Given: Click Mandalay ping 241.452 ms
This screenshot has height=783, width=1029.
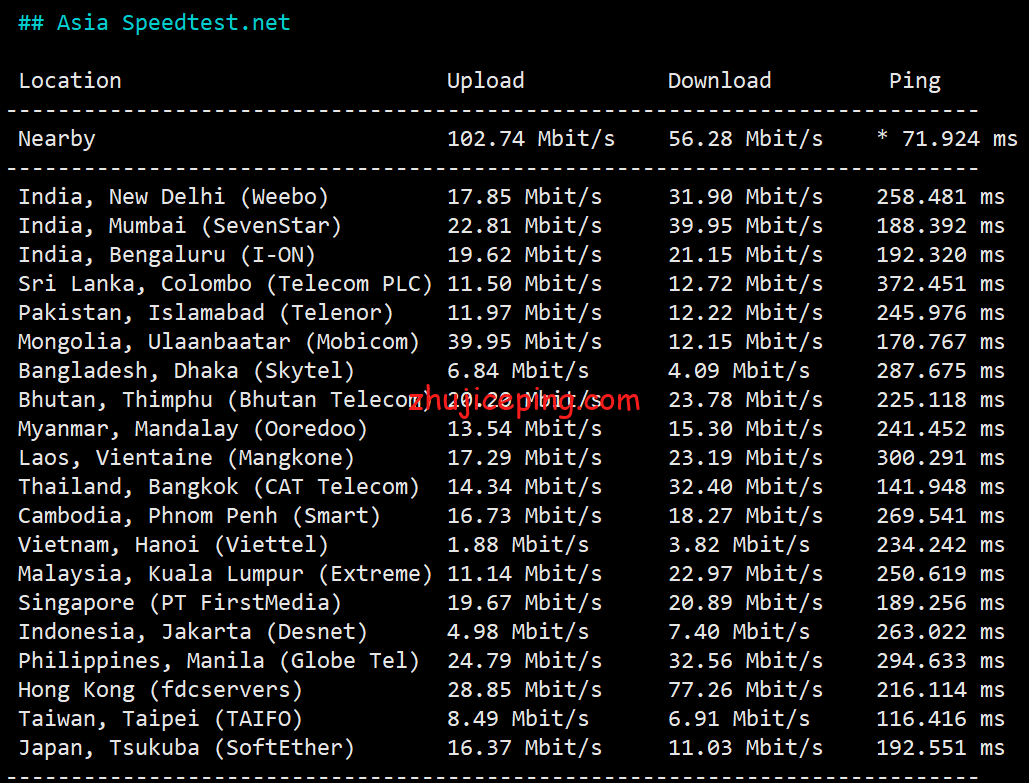Looking at the screenshot, I should point(940,429).
